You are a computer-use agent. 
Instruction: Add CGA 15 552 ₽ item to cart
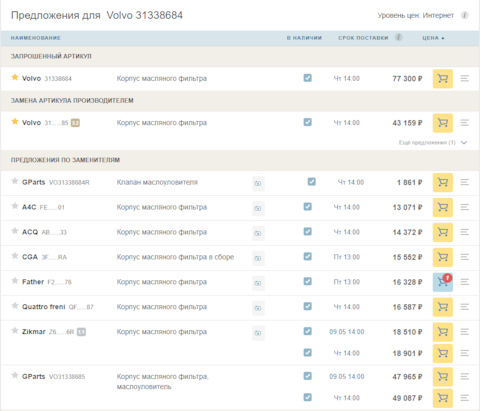[x=443, y=257]
